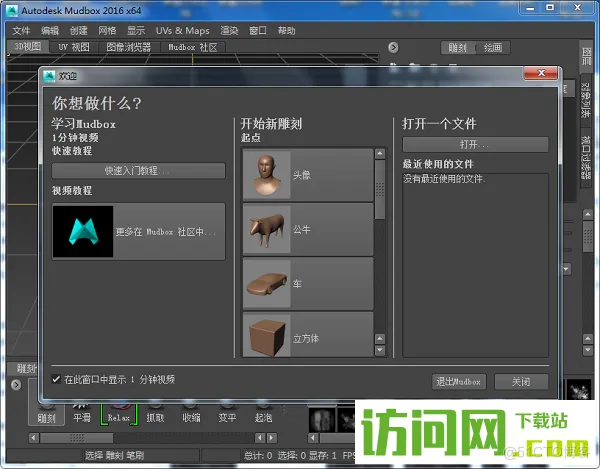Click the right panel scroll-up arrow
Screen dimensions: 600x469
[x=588, y=215]
